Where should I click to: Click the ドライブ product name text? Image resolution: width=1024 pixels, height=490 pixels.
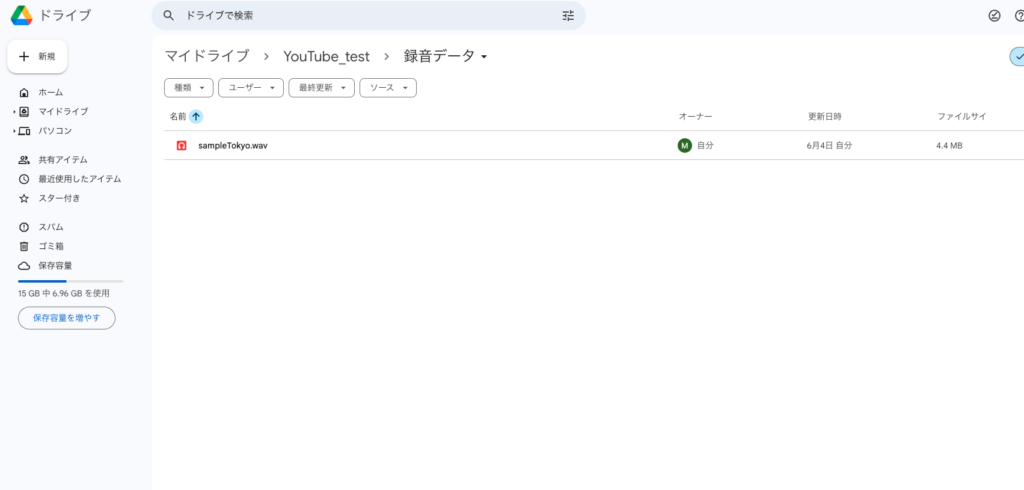click(x=65, y=15)
